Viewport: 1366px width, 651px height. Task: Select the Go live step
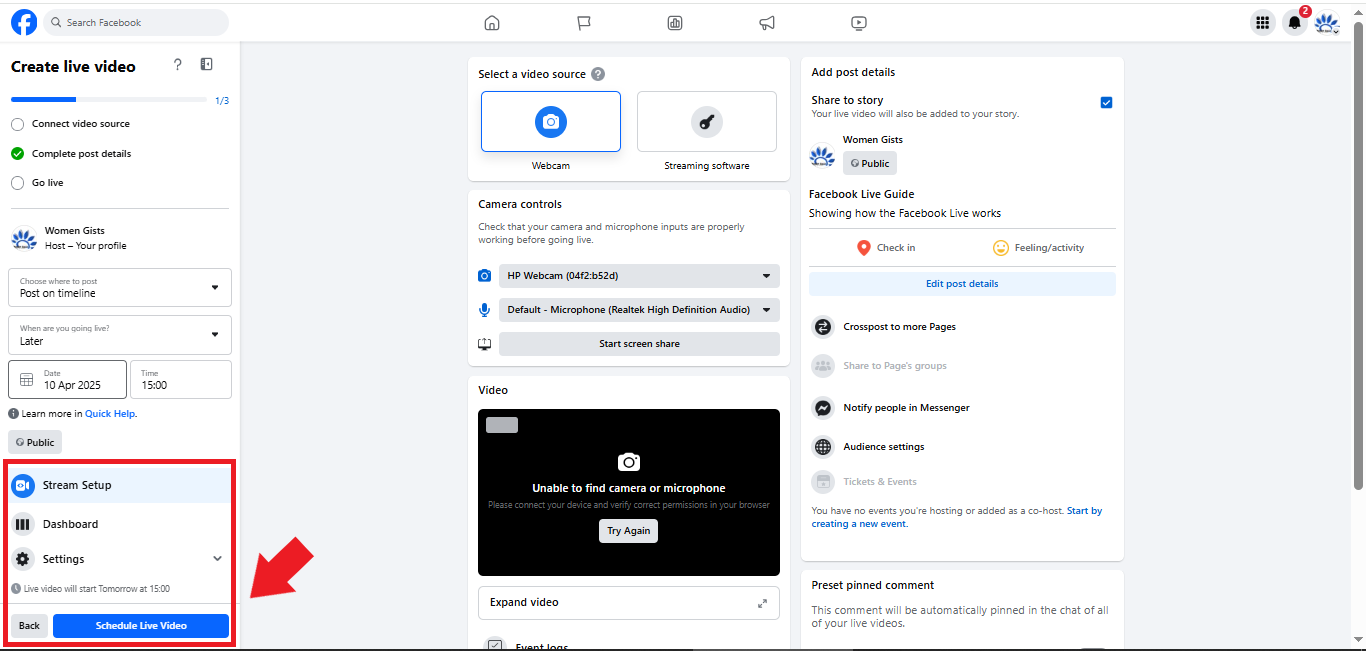coord(37,183)
